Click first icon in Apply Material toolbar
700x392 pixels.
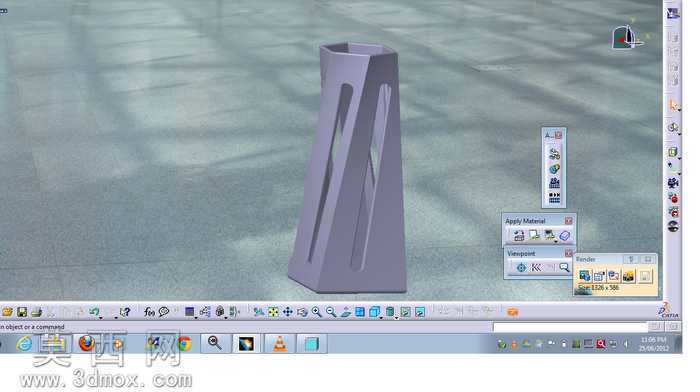coord(519,235)
